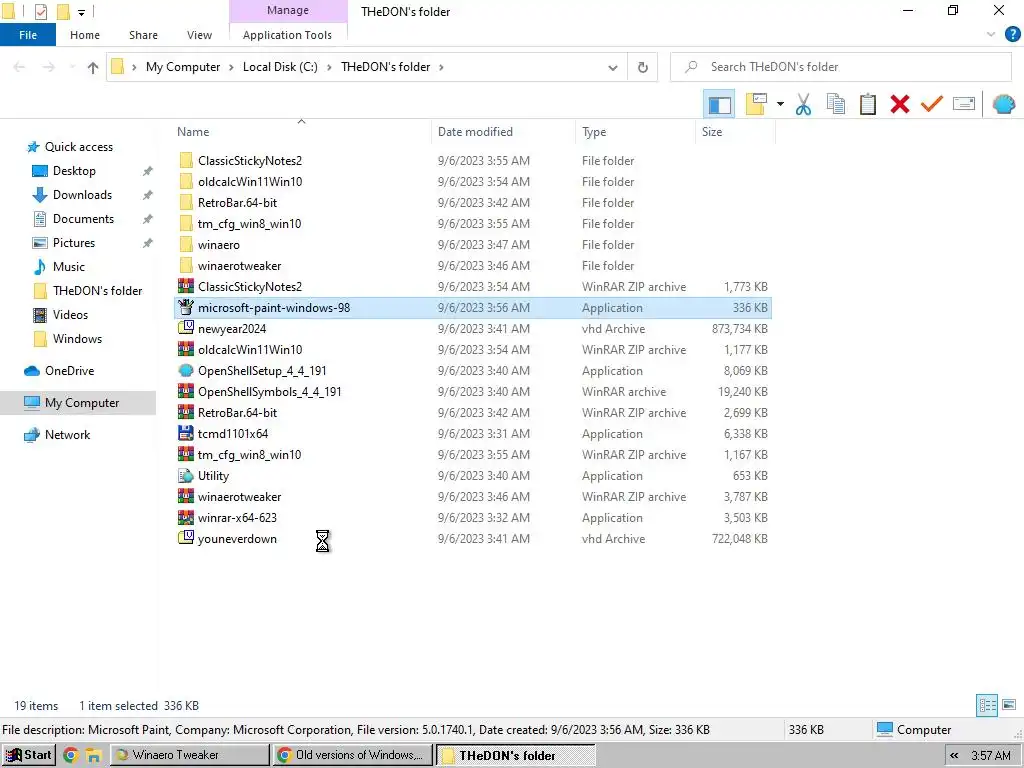Screen dimensions: 1024x768
Task: Click the Copy toolbar icon
Action: [x=836, y=104]
